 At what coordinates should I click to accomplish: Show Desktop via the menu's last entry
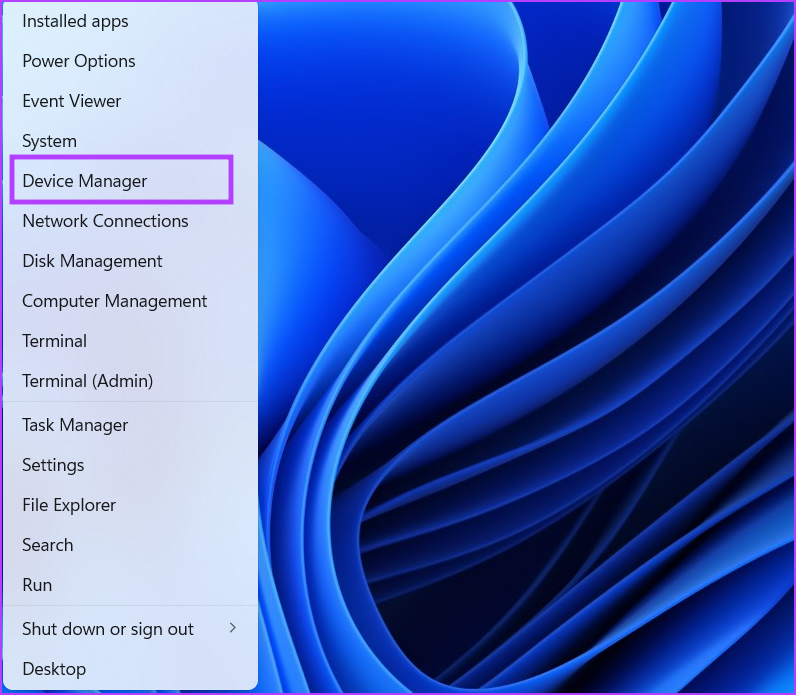(54, 669)
